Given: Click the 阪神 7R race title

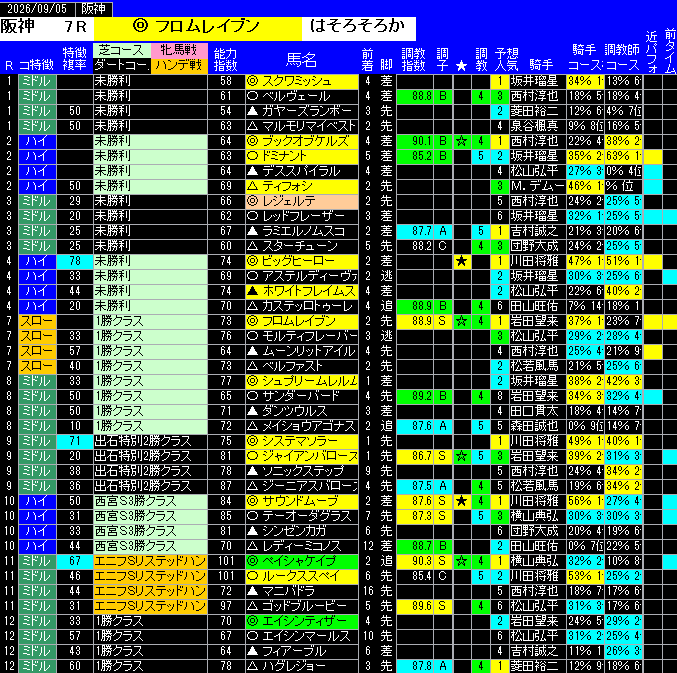Looking at the screenshot, I should point(46,27).
